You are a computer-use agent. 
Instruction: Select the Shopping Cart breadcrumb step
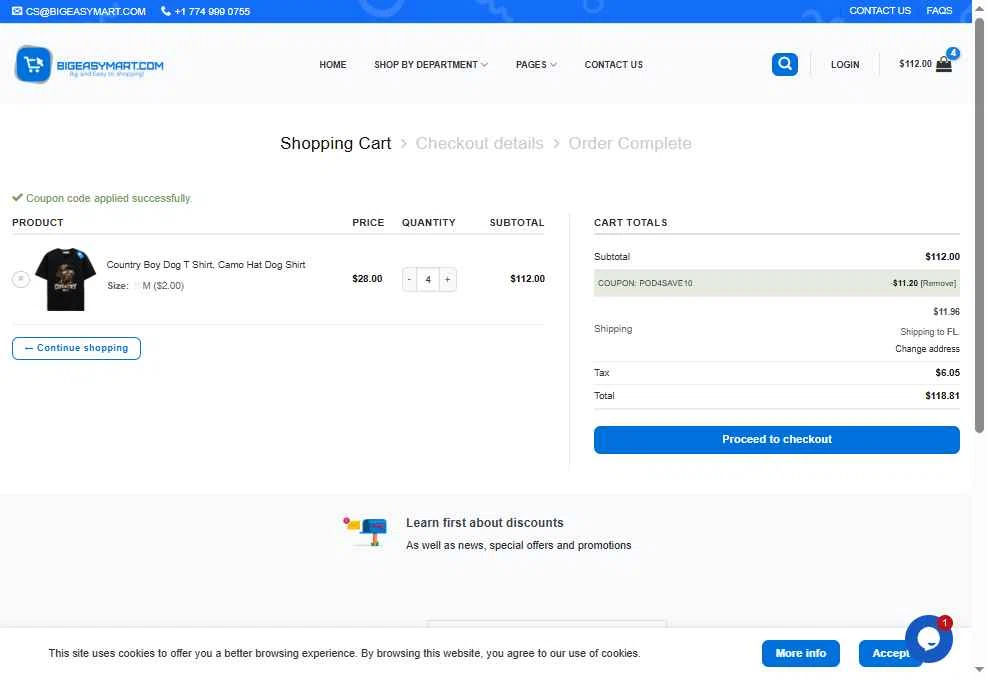click(x=336, y=143)
